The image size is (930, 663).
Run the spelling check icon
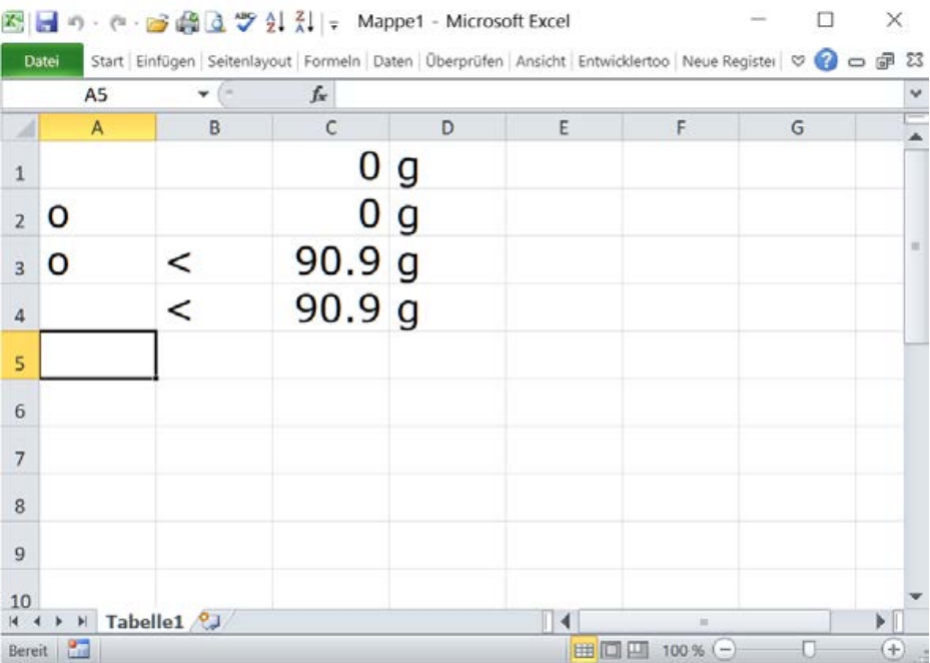(238, 21)
